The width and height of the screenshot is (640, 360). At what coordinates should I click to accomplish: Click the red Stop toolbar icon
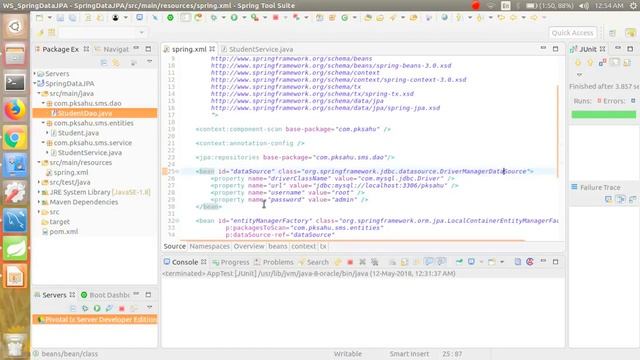click(x=276, y=18)
